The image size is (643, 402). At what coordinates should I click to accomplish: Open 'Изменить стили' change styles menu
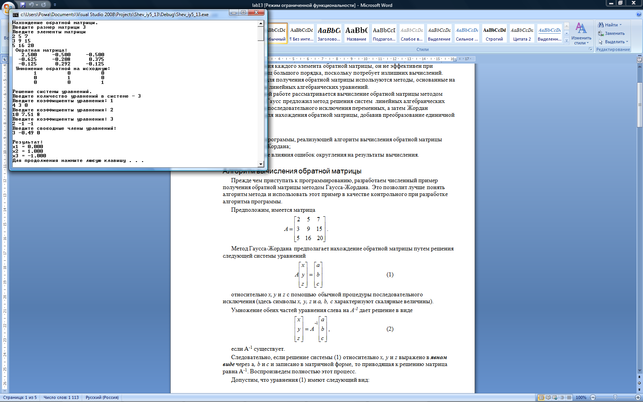pos(581,33)
